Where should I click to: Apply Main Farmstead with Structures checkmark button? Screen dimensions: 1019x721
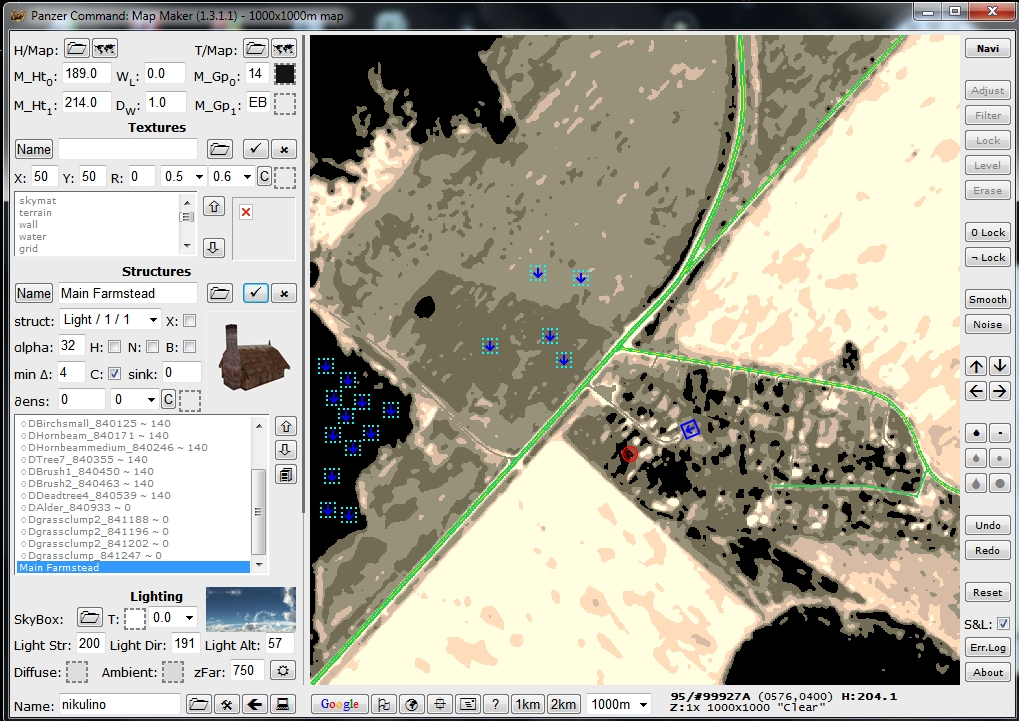point(255,293)
